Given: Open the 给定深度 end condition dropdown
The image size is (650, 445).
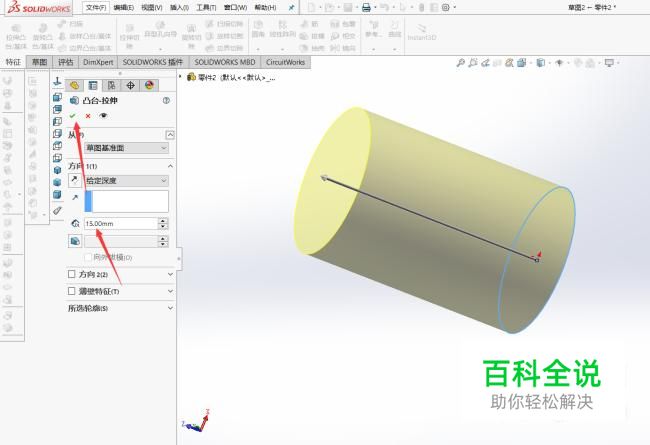Looking at the screenshot, I should (126, 181).
